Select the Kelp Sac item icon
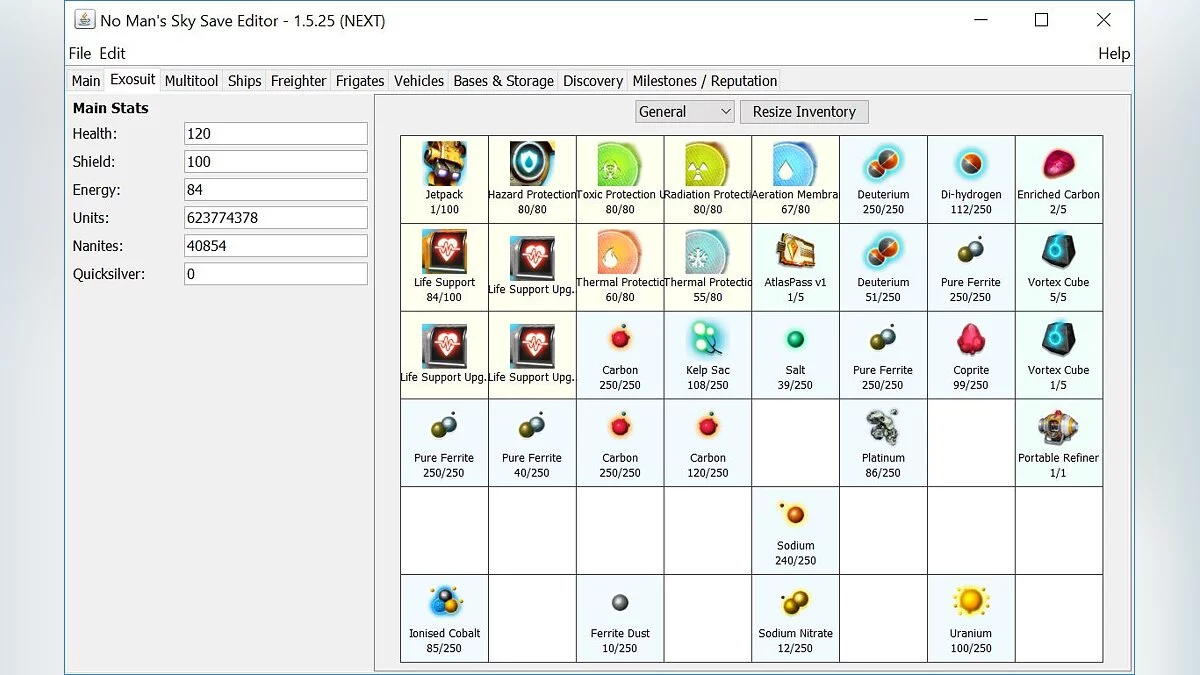 tap(708, 339)
